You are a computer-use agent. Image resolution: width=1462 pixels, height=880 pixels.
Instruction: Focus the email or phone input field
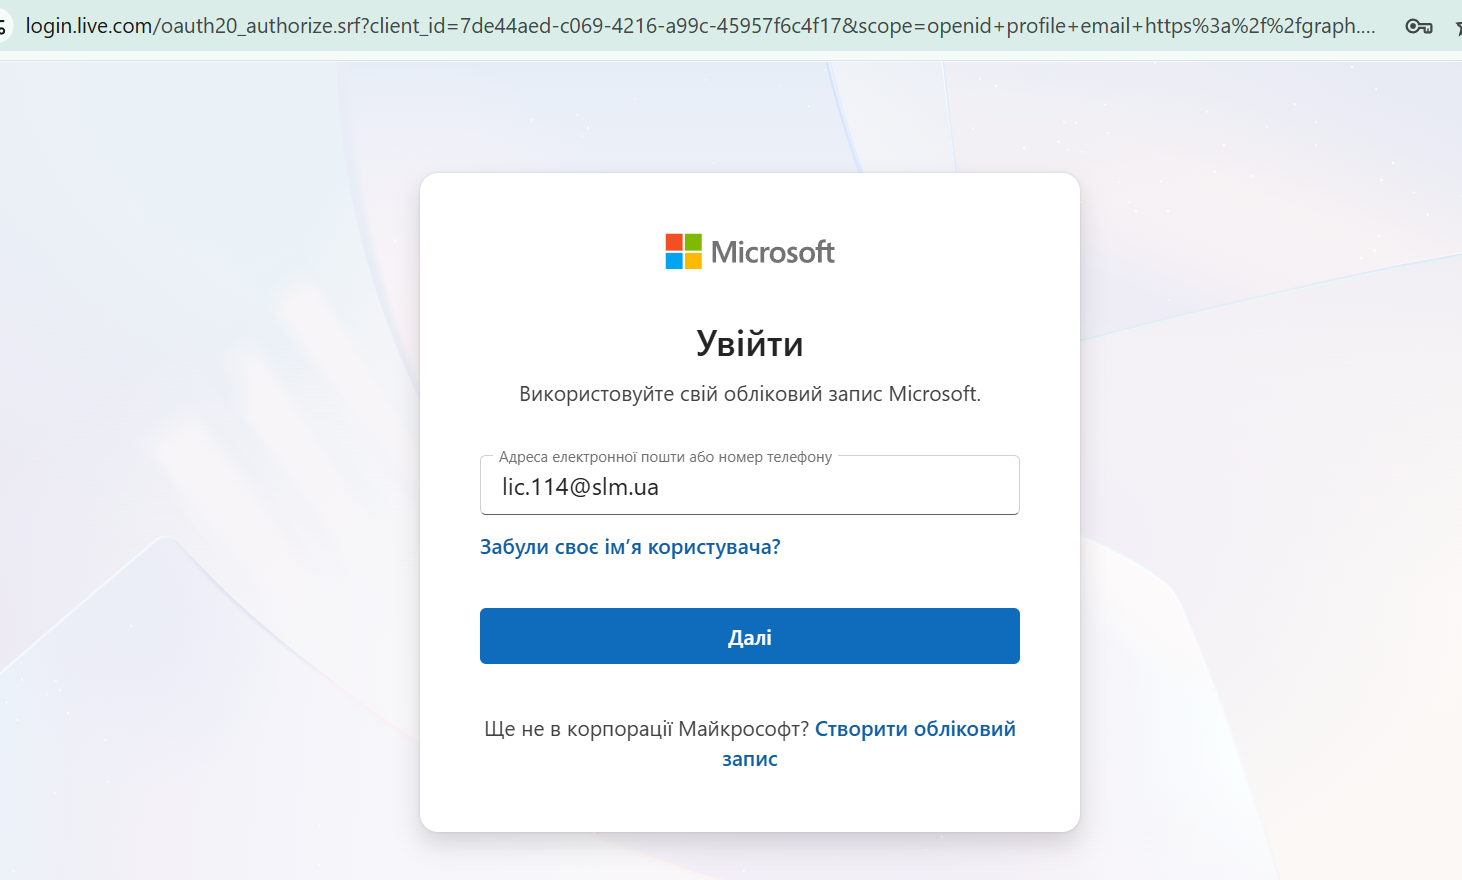pos(750,486)
